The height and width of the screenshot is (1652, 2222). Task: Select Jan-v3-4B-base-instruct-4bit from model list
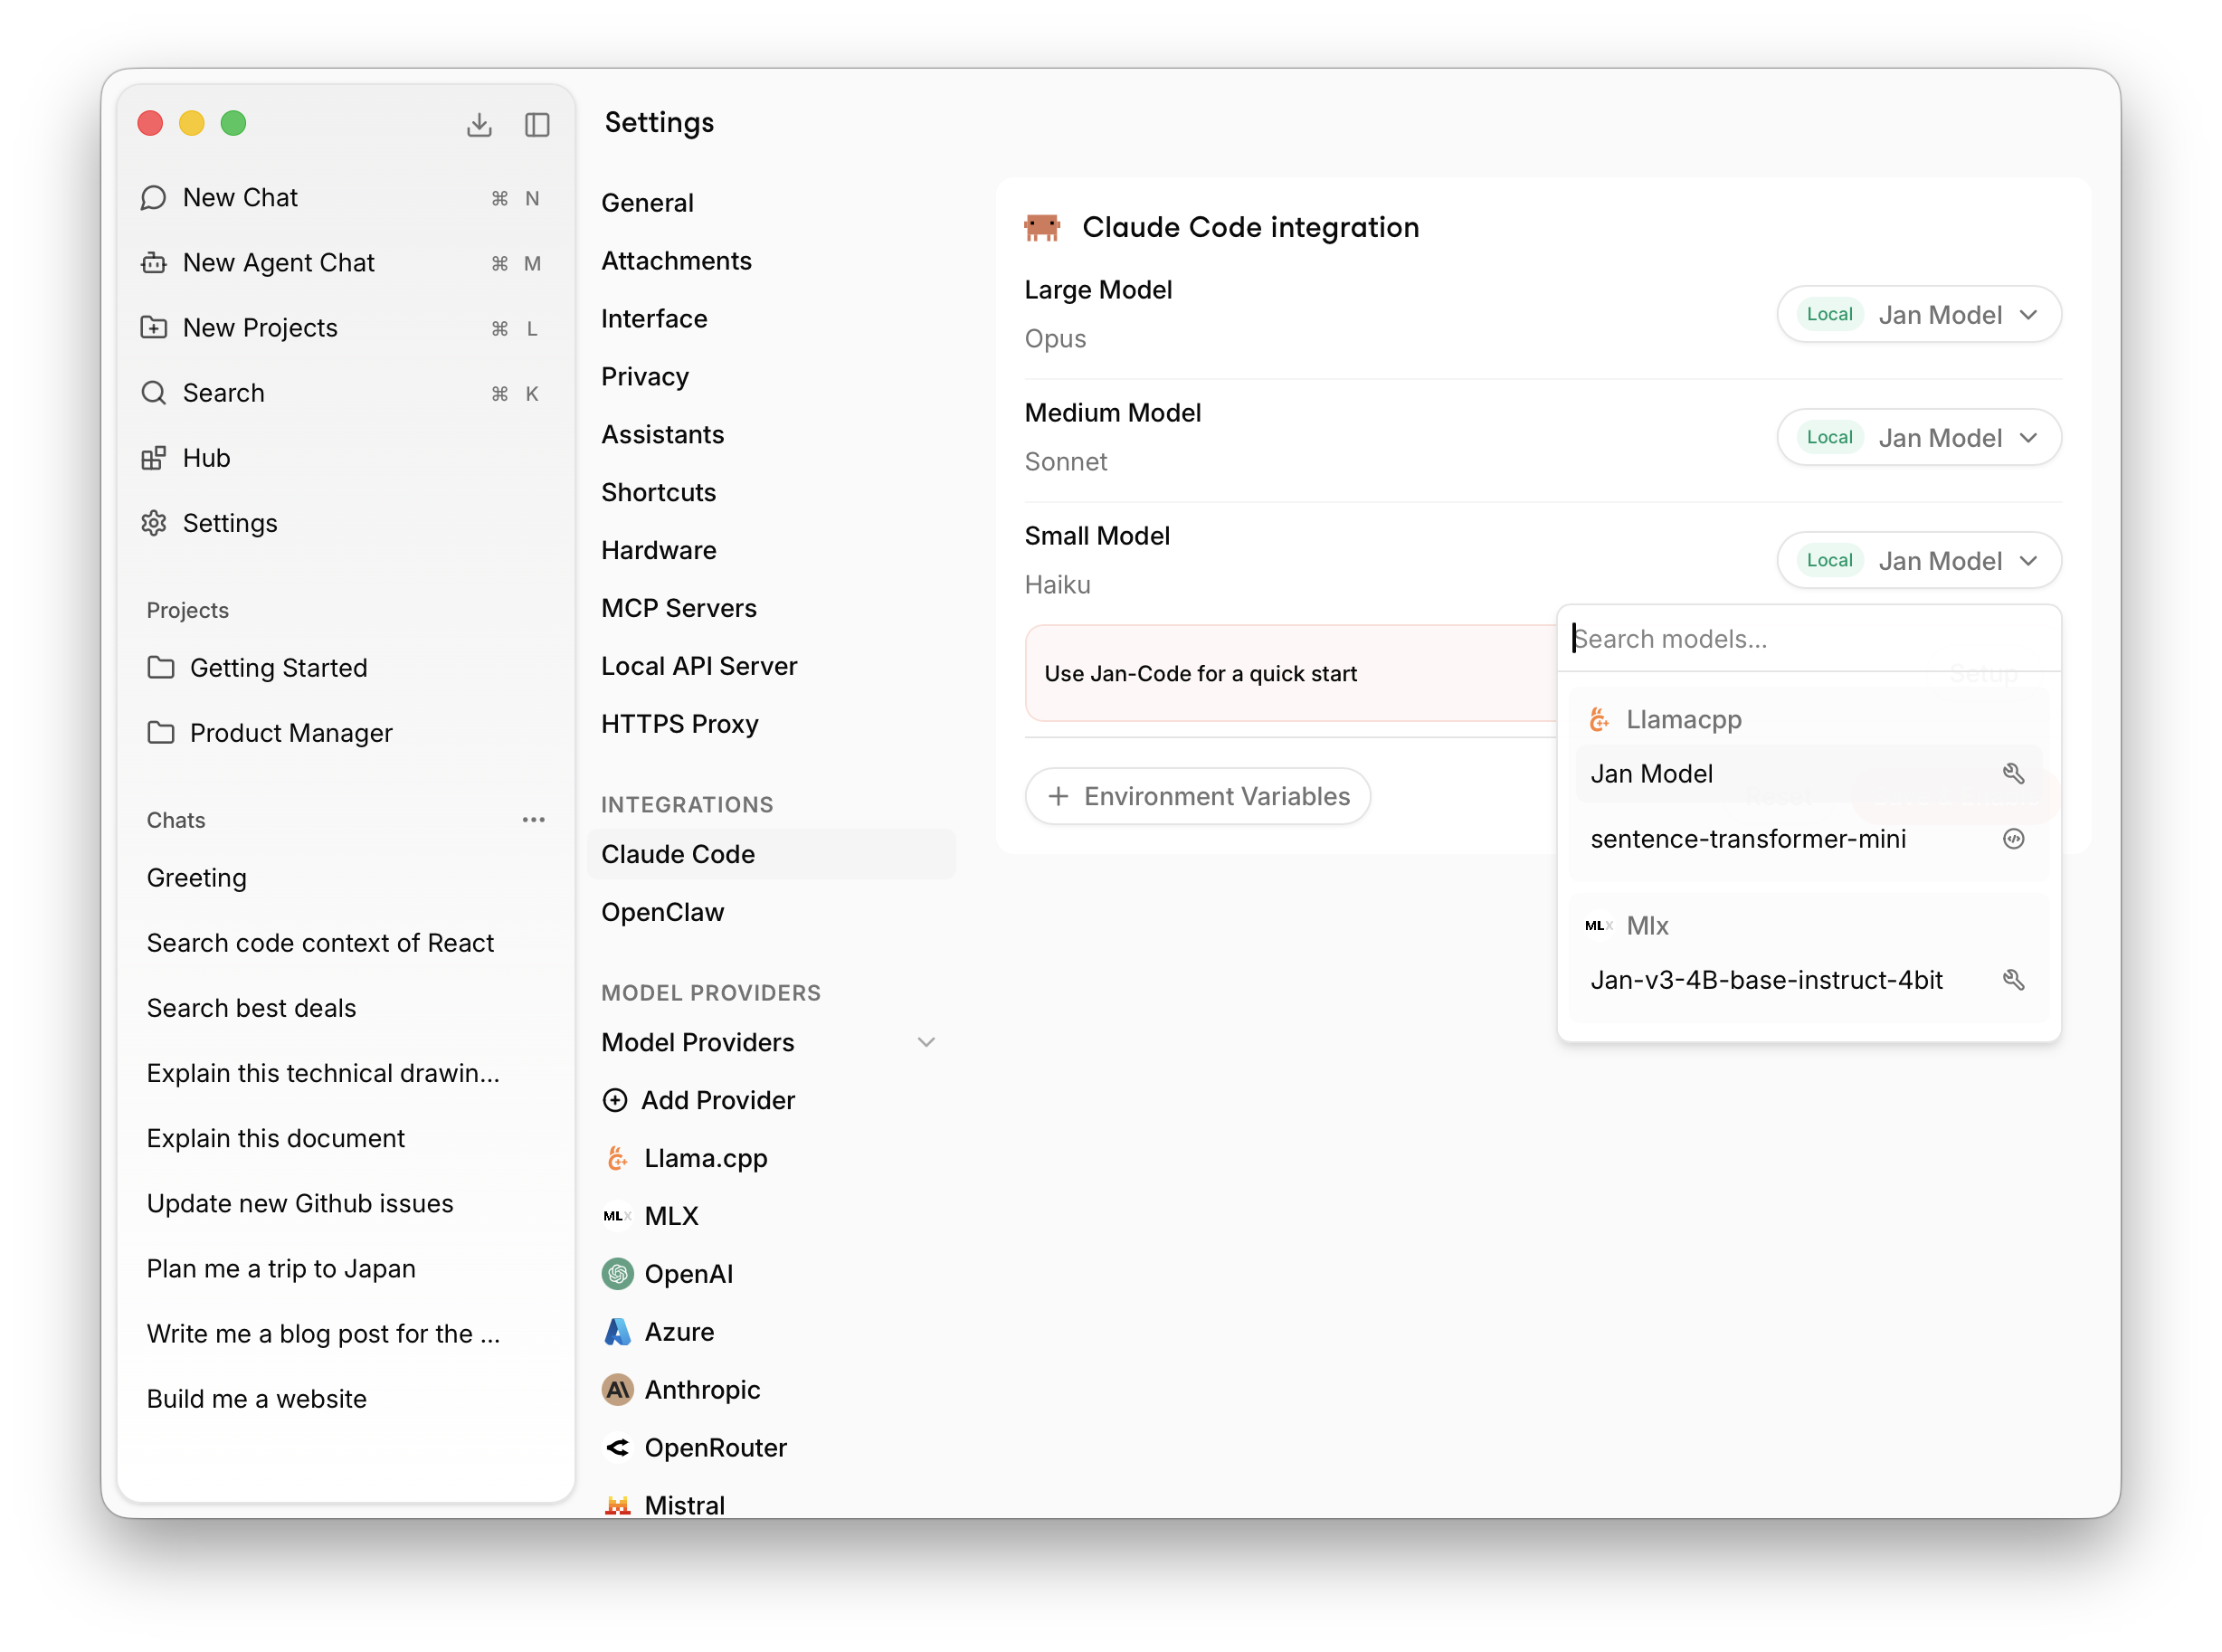[1766, 980]
